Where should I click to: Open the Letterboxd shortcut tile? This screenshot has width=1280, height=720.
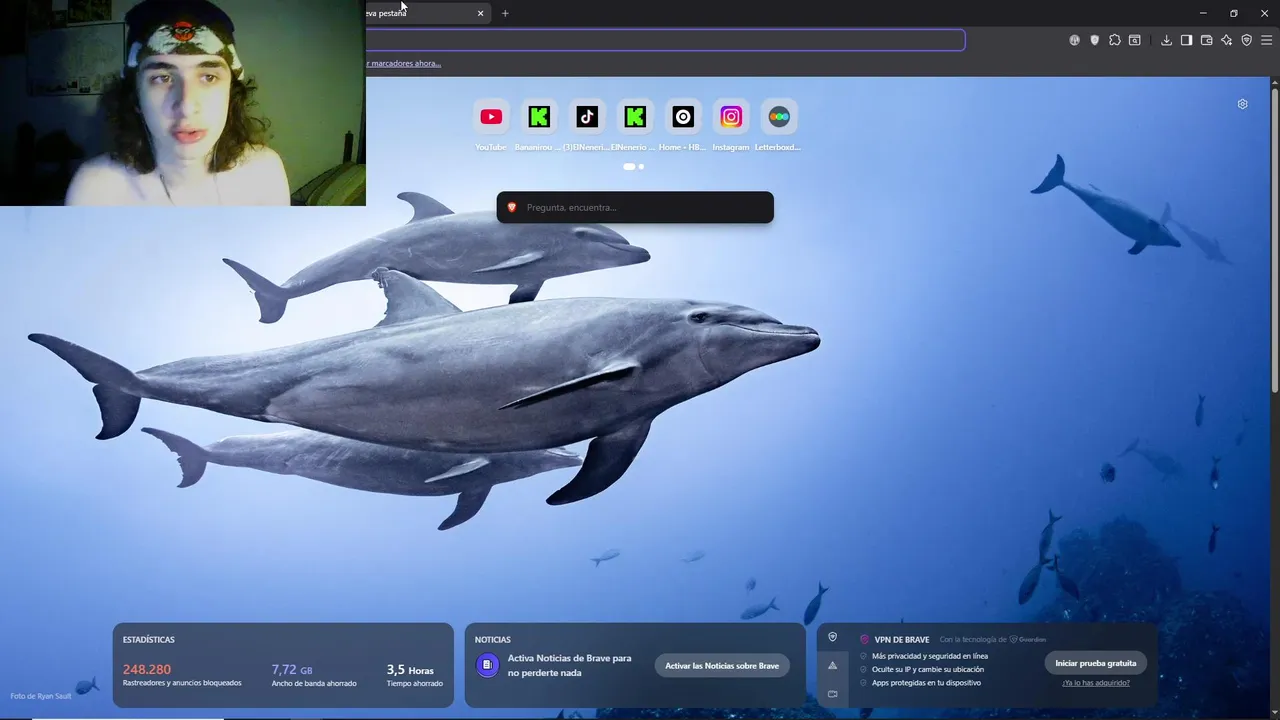tap(779, 117)
